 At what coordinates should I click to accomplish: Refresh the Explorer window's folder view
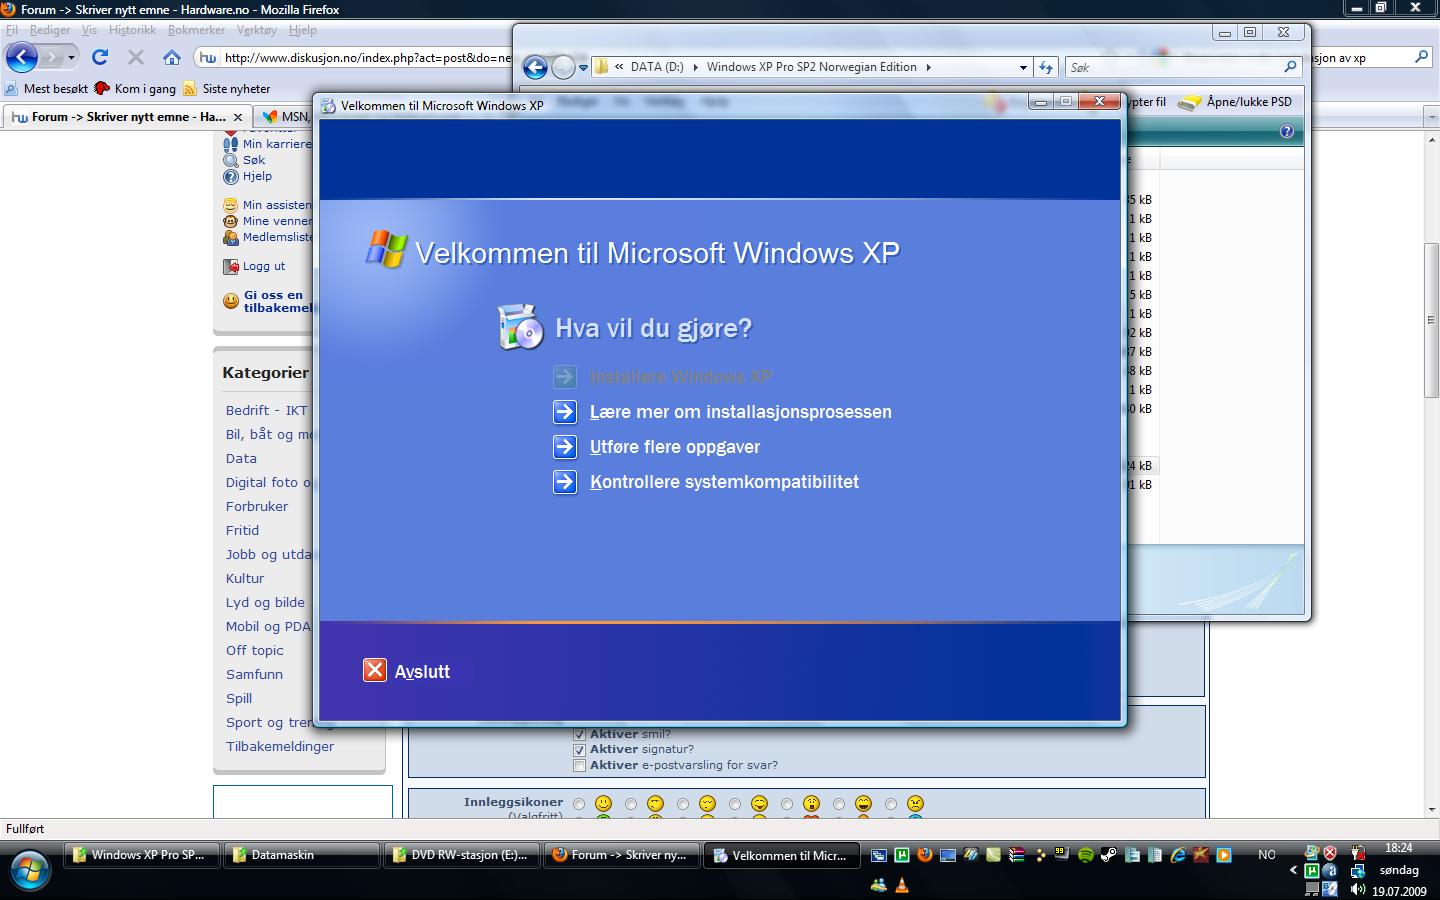click(1046, 67)
